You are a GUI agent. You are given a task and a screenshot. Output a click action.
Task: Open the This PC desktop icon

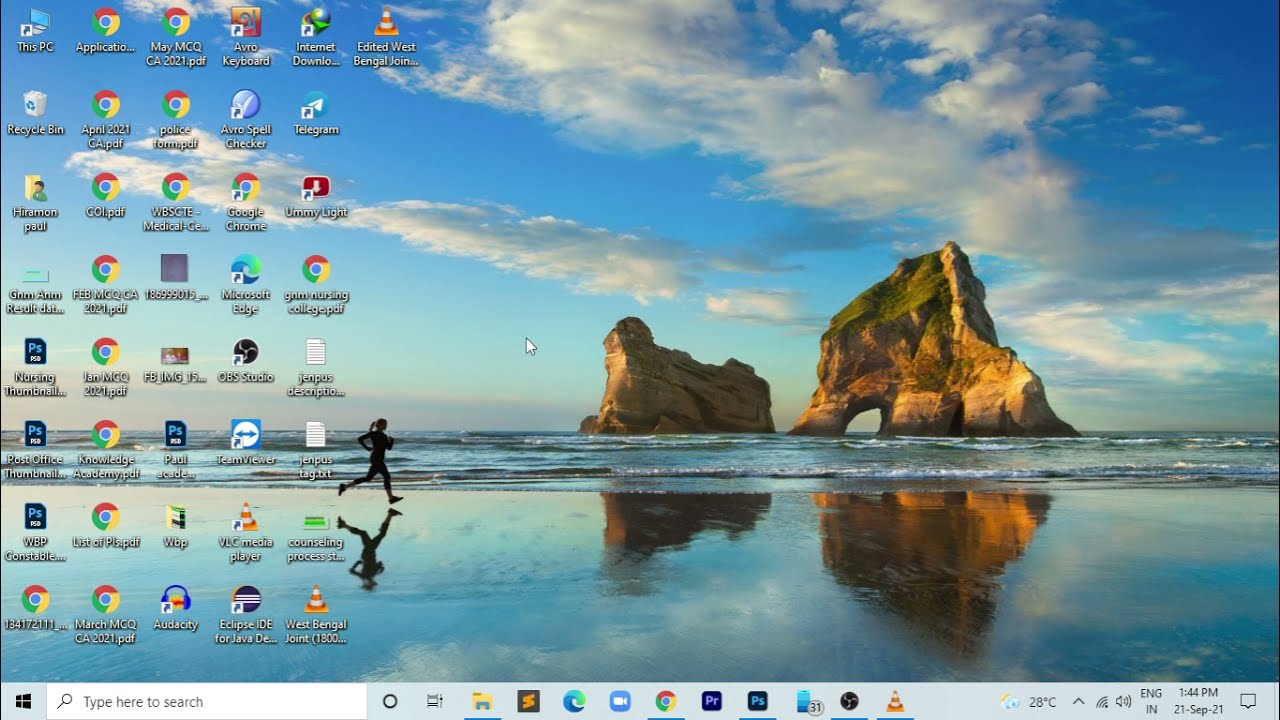pos(35,31)
